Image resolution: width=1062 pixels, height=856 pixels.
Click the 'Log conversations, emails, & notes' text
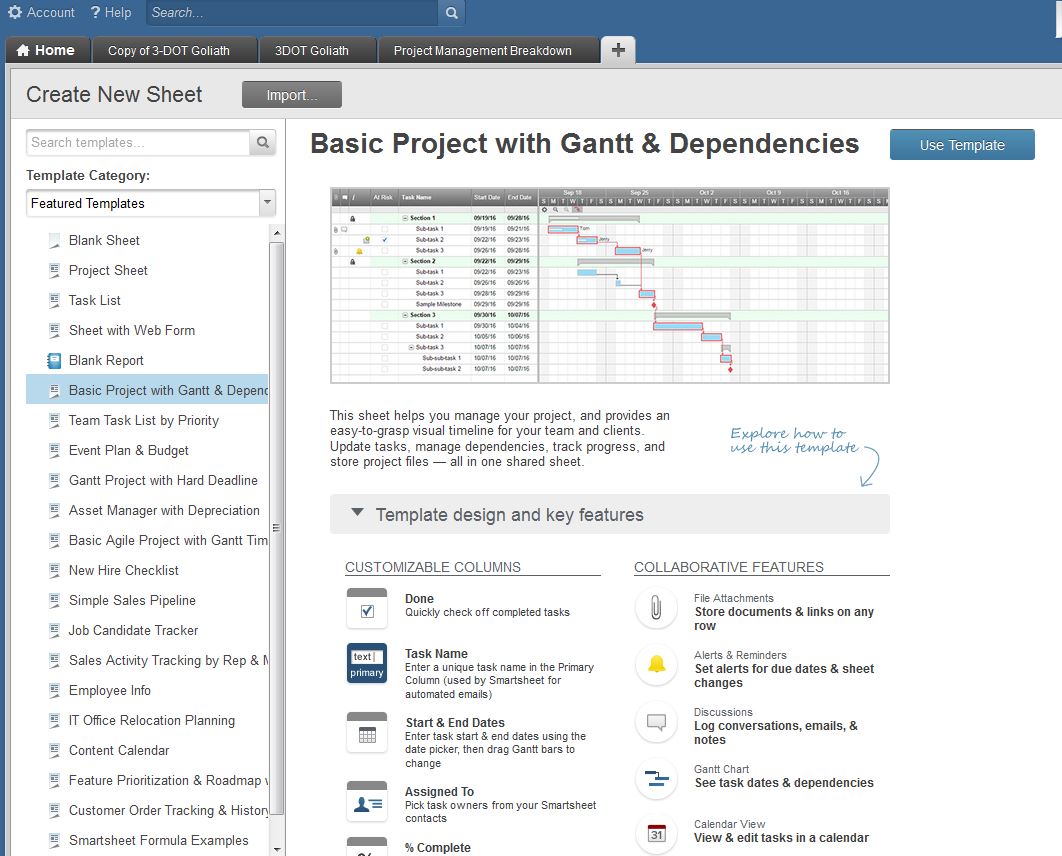tap(776, 733)
